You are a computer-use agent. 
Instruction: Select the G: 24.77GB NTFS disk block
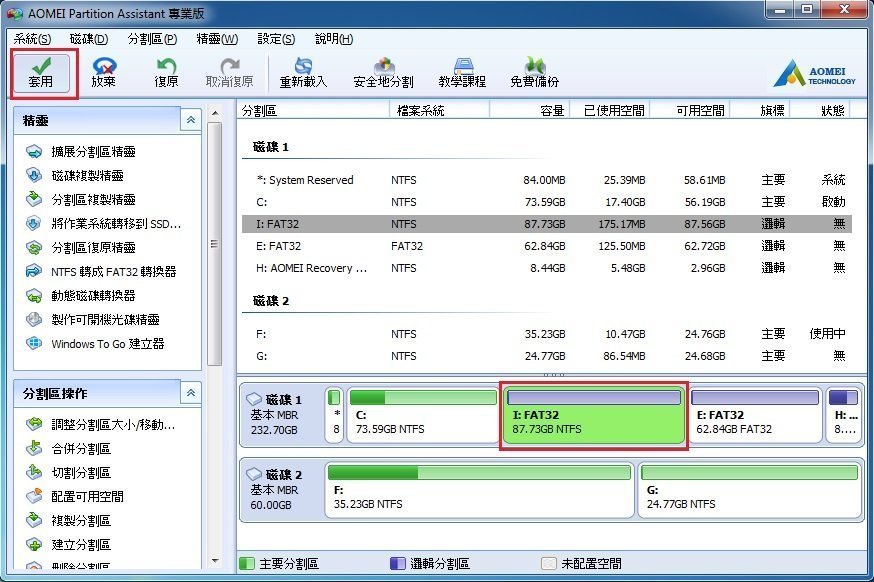pos(750,489)
